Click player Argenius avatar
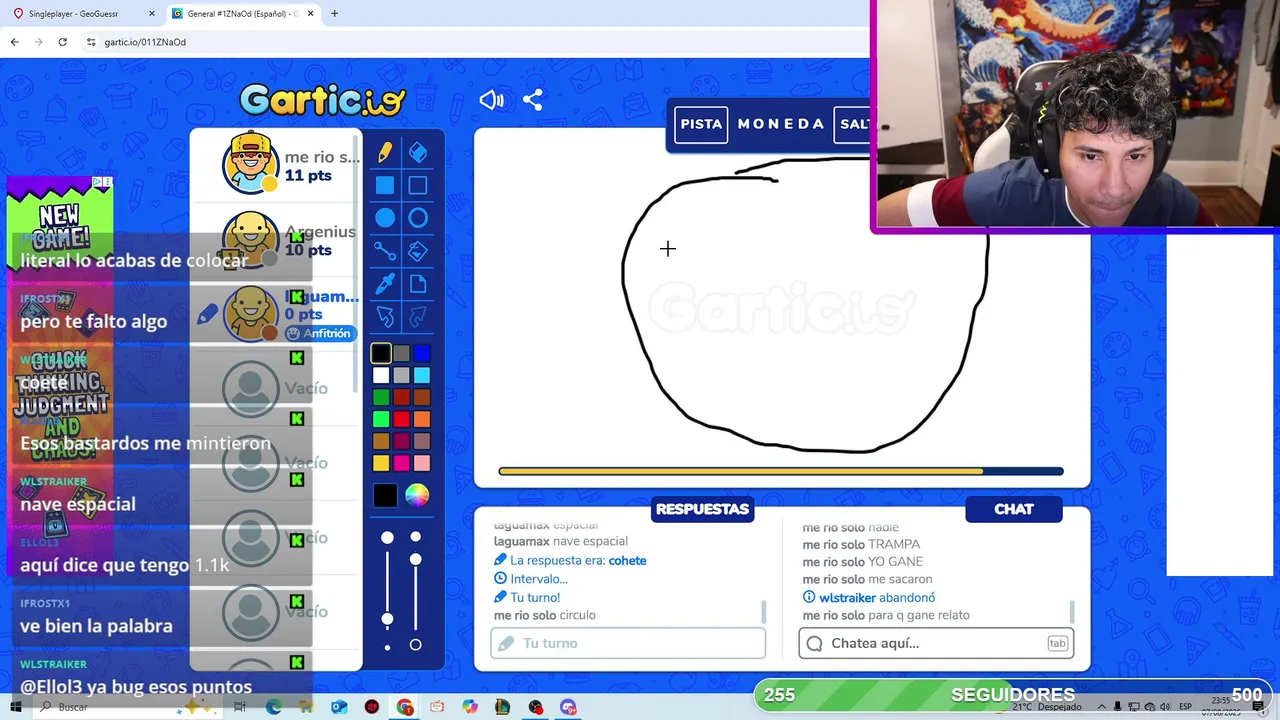 [x=250, y=239]
